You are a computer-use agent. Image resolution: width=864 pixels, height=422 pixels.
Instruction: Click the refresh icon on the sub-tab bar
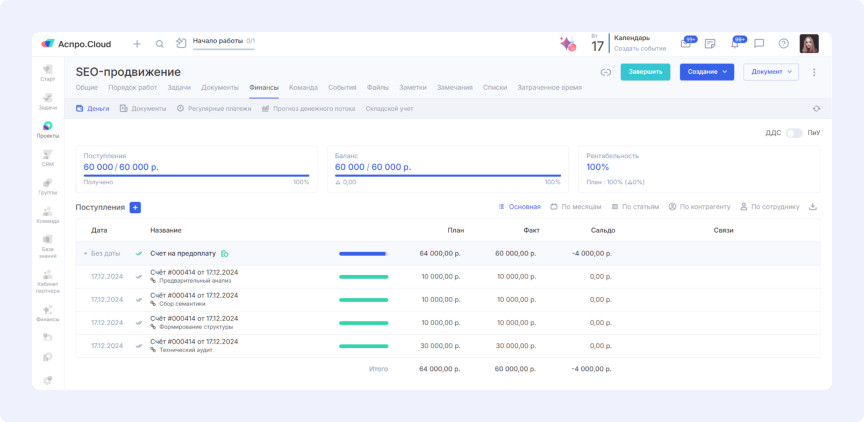click(x=816, y=108)
